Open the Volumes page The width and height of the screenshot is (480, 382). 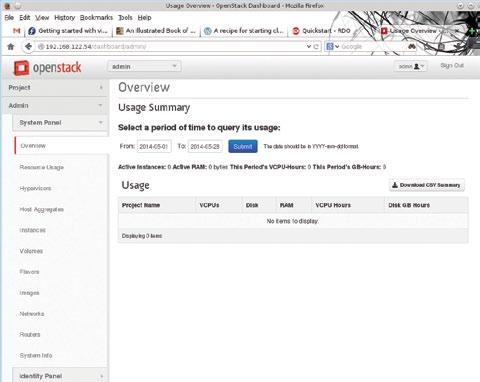tap(31, 251)
